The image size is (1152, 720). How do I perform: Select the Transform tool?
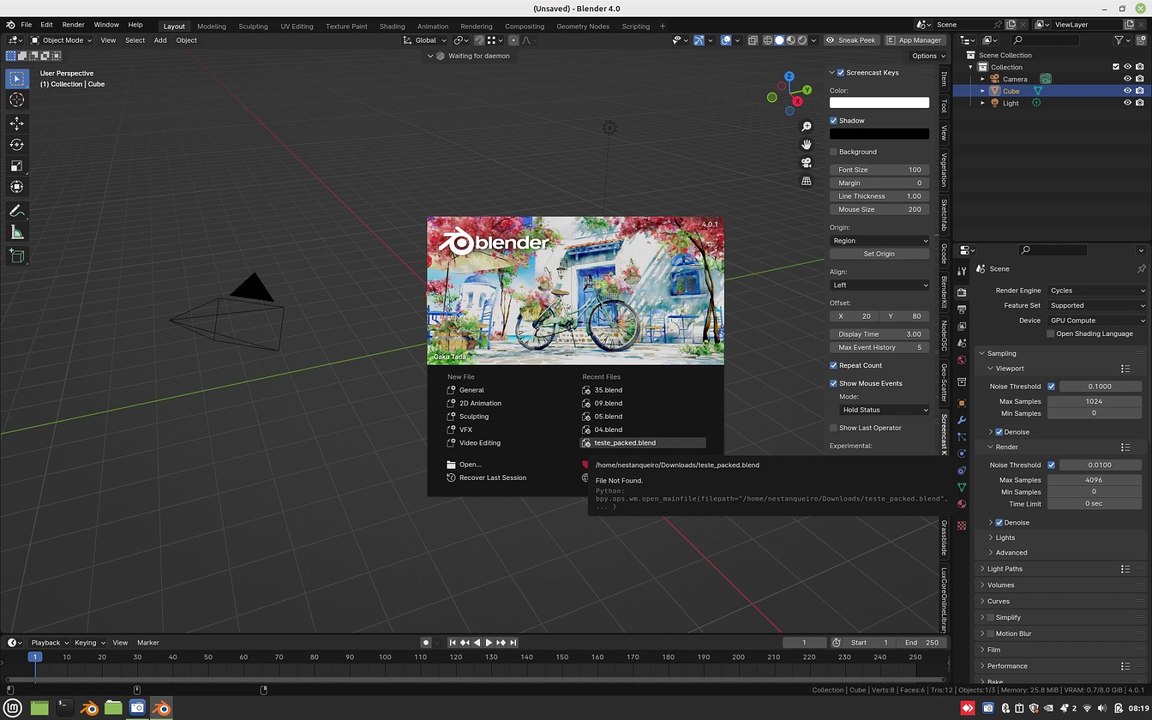click(x=17, y=187)
